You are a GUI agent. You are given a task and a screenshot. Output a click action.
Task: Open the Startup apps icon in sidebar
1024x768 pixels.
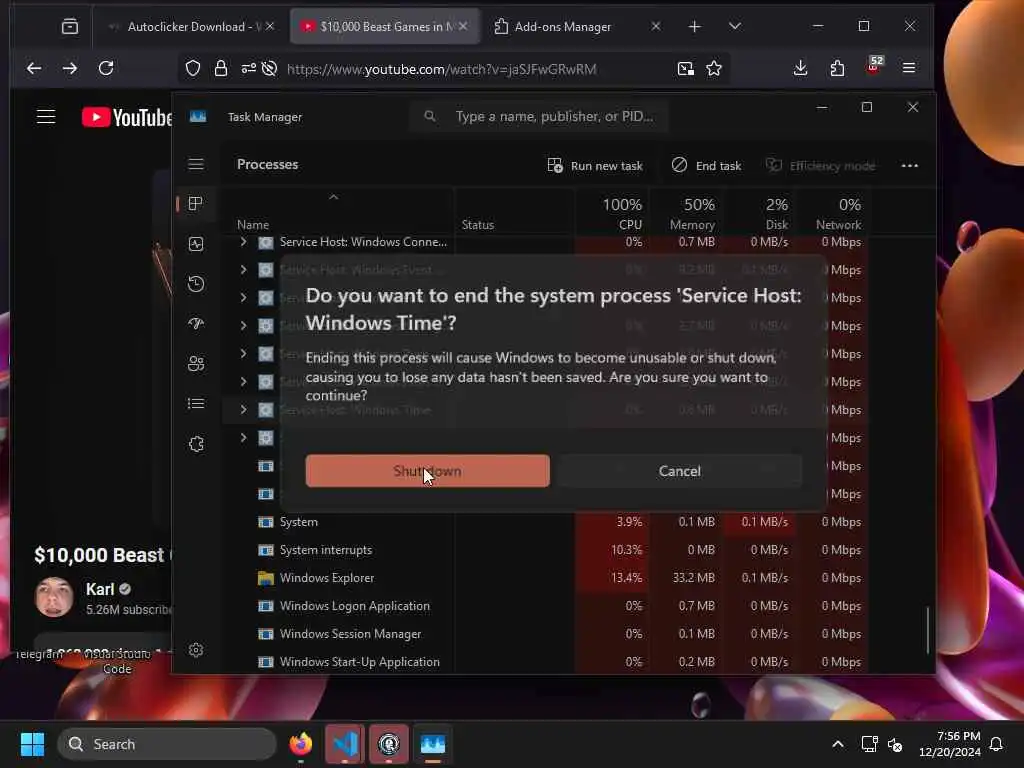pyautogui.click(x=196, y=324)
